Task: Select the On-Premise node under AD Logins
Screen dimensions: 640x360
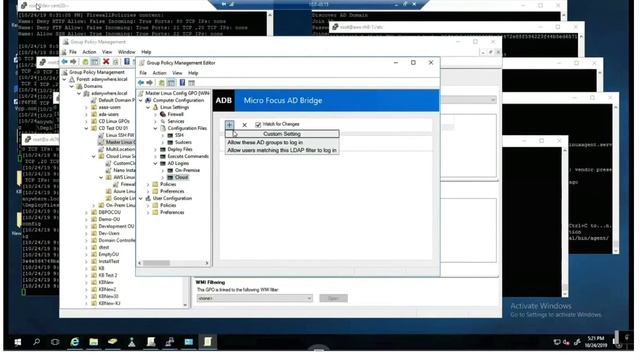Action: [x=187, y=170]
